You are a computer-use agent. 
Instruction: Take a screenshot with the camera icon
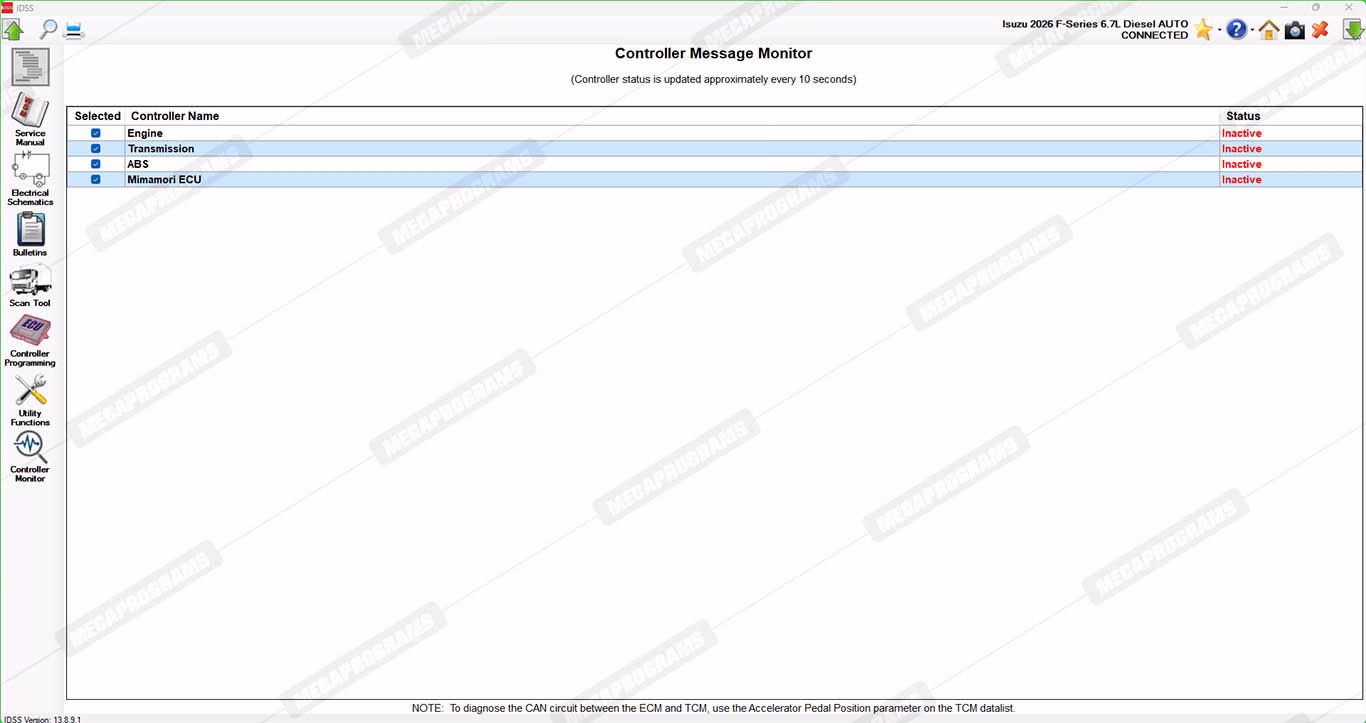click(1295, 30)
